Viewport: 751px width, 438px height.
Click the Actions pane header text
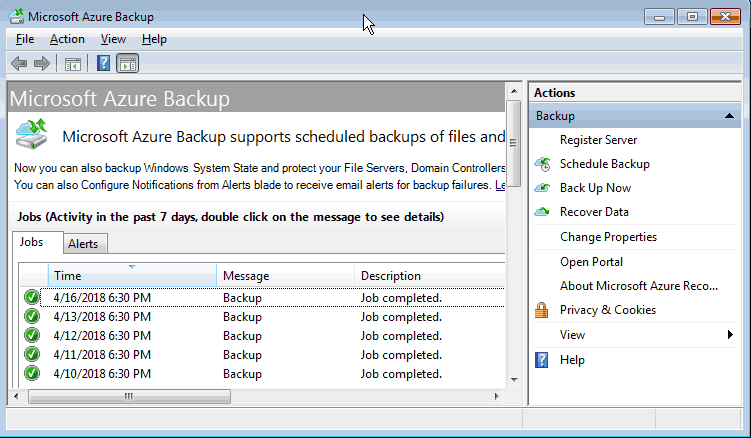pos(554,92)
